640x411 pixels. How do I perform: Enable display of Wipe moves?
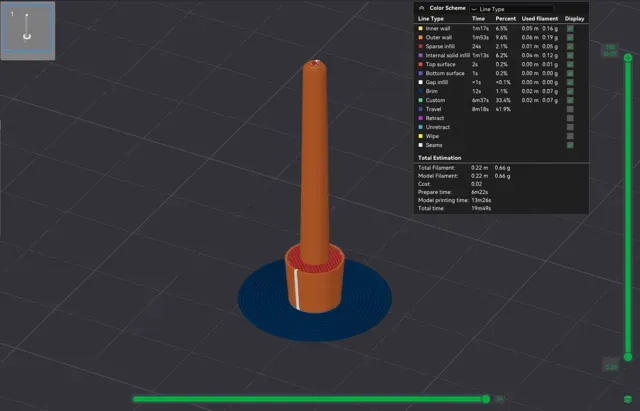570,136
